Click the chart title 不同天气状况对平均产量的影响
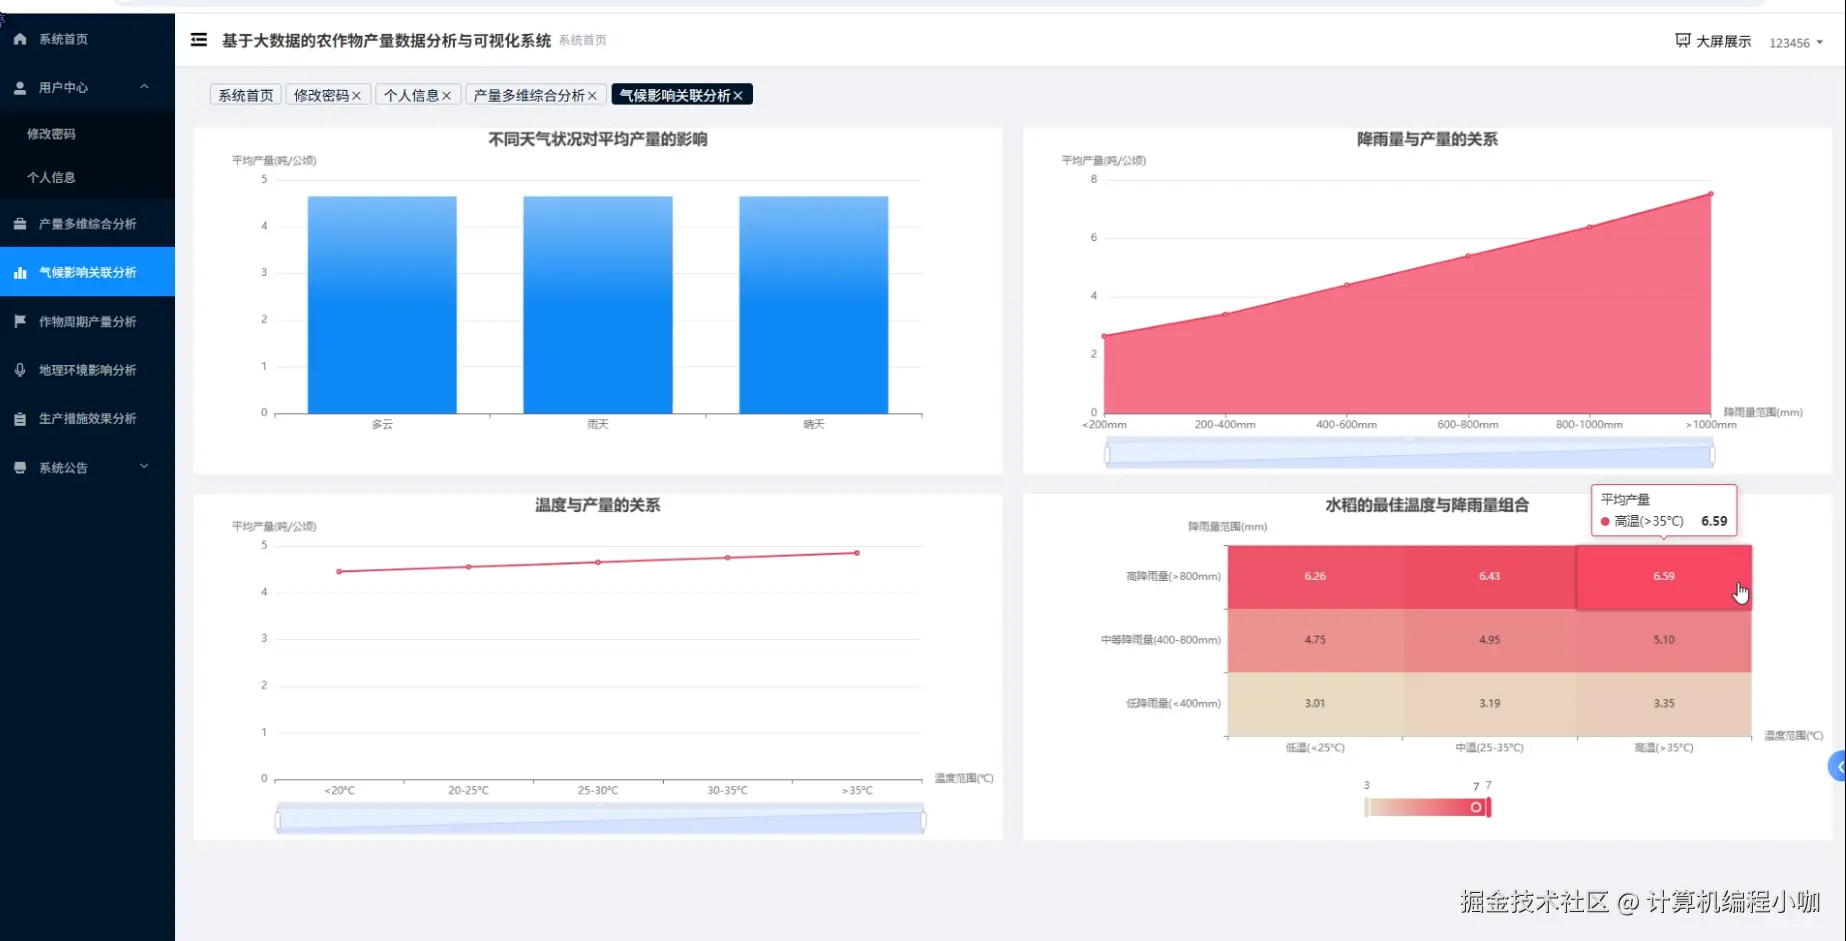Viewport: 1846px width, 941px height. click(x=598, y=139)
